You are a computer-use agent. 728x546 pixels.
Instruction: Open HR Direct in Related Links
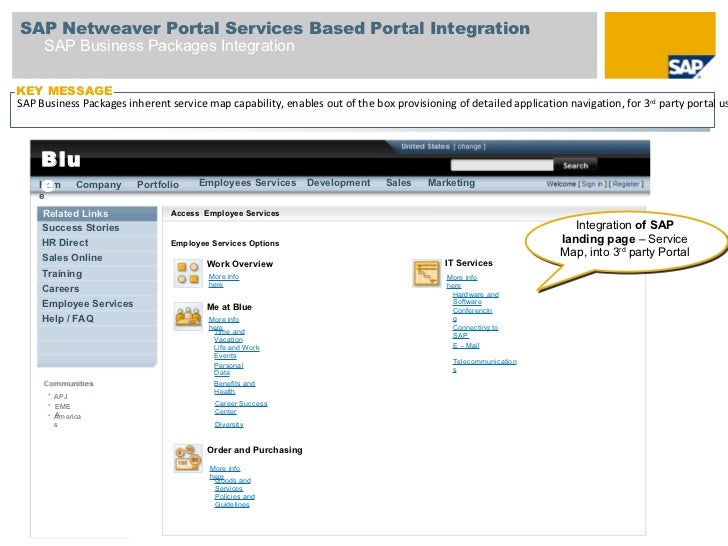tap(65, 243)
